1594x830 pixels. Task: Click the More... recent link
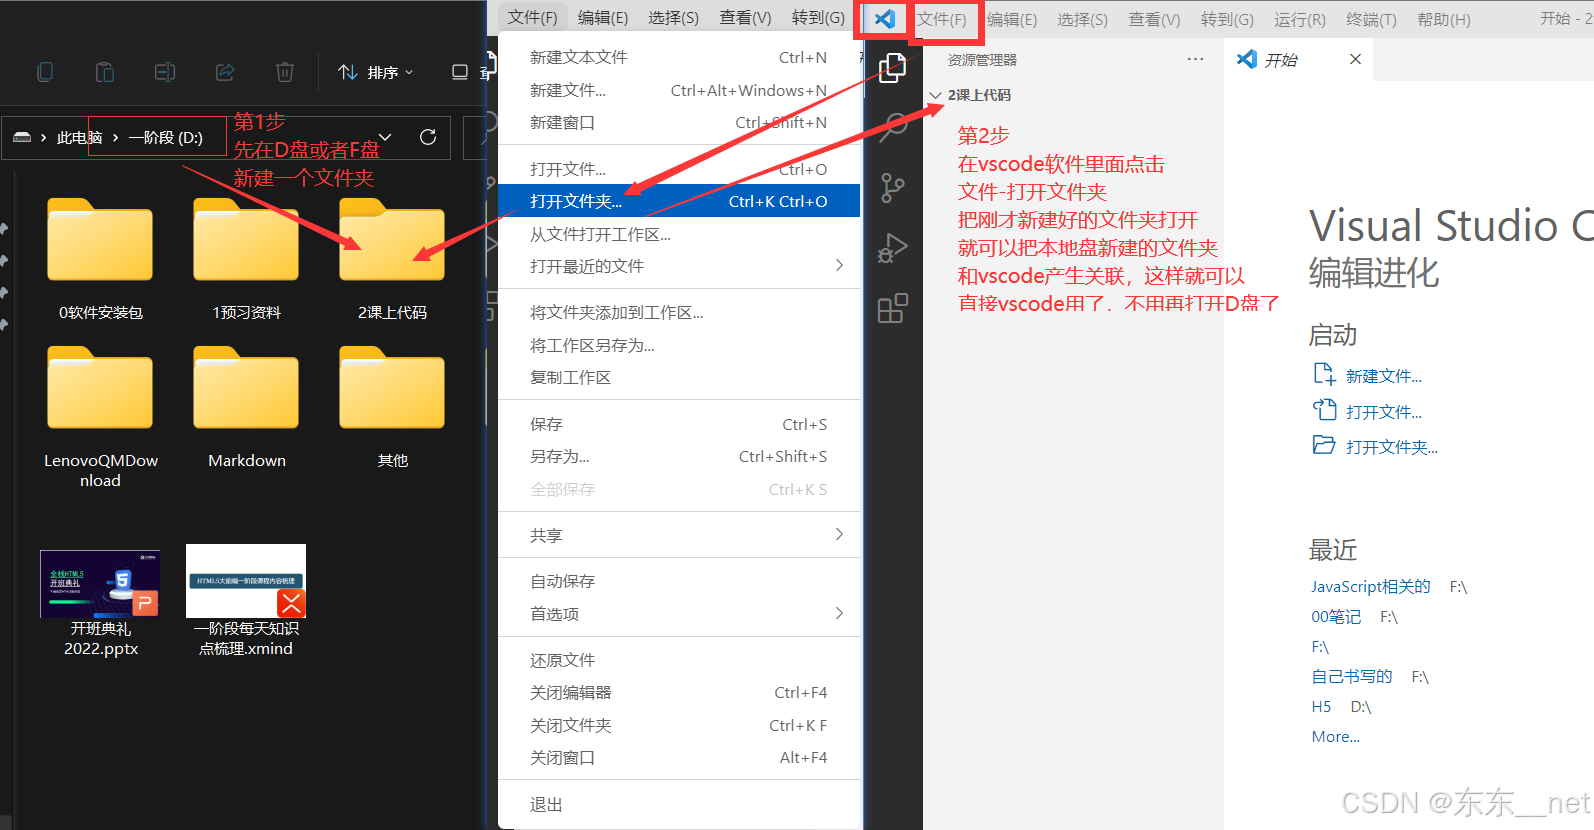tap(1335, 736)
